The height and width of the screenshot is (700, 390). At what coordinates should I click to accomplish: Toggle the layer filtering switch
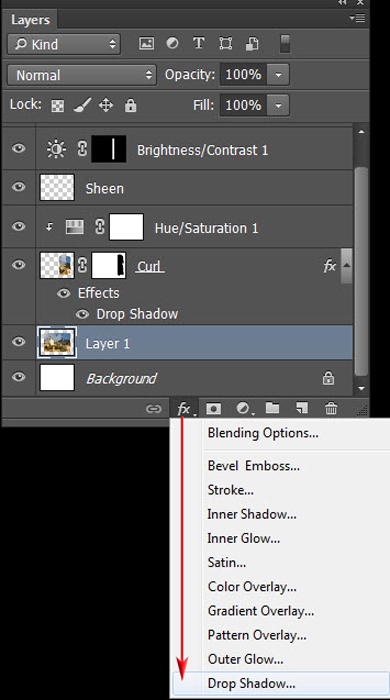click(285, 44)
